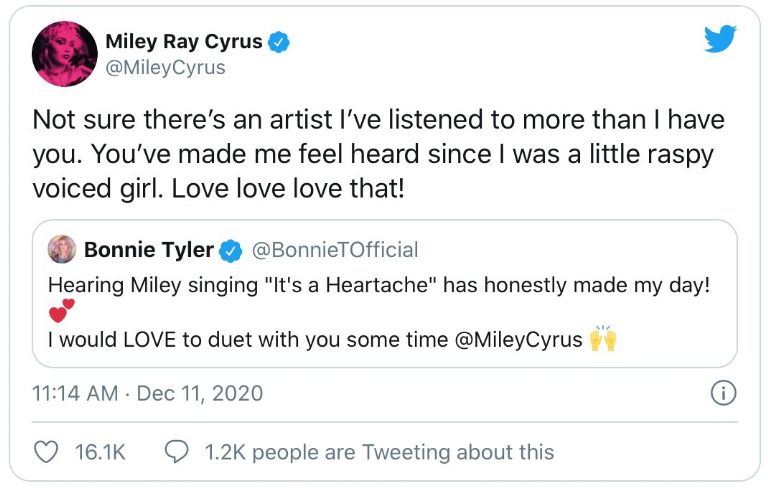Open Miley Cyrus's profile picture
The height and width of the screenshot is (488, 768).
pyautogui.click(x=64, y=54)
